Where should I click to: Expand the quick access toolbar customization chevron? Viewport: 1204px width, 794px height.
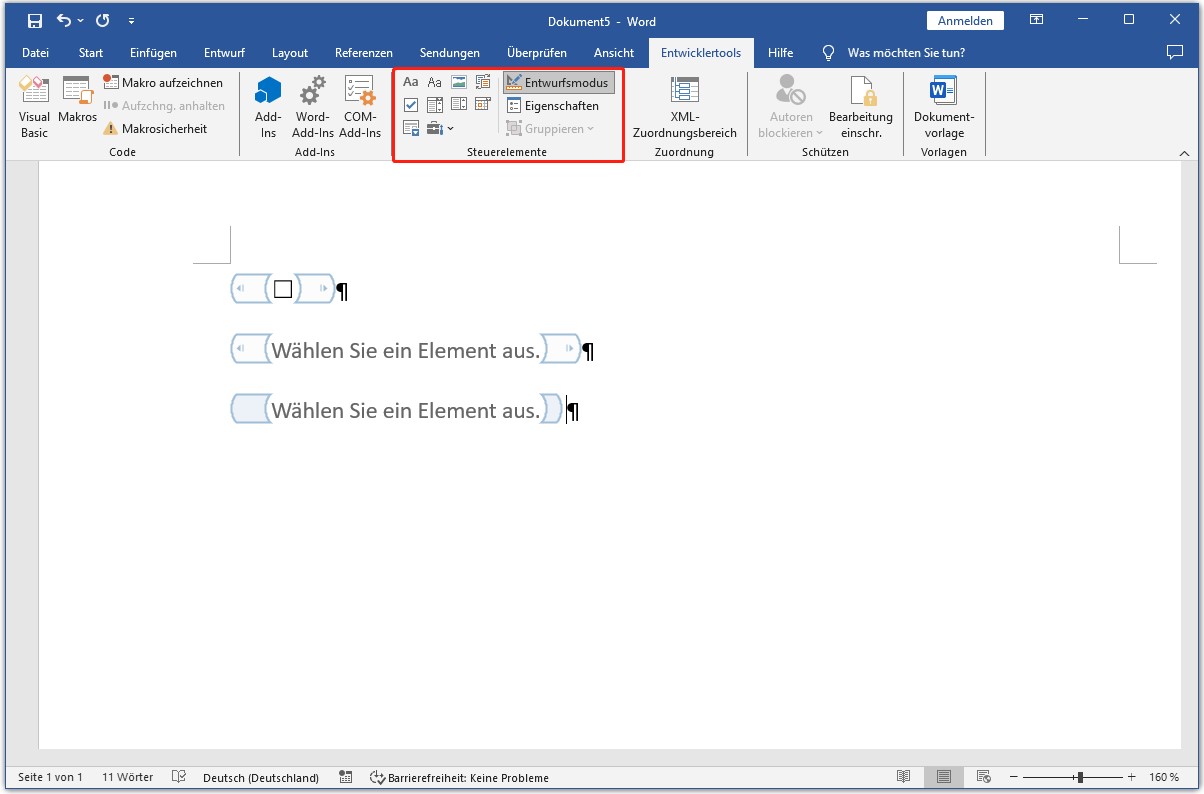132,20
